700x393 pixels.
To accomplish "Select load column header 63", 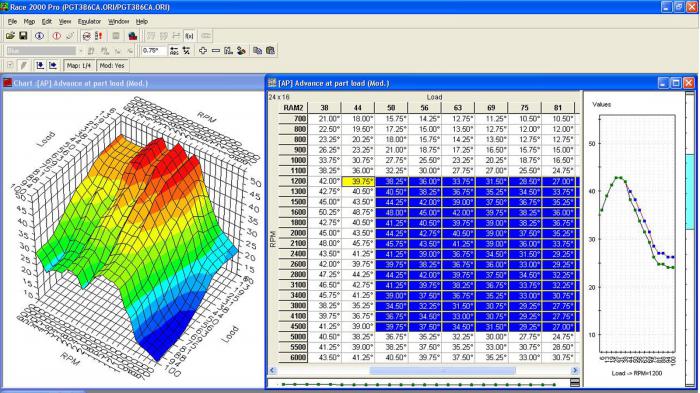I will pos(458,108).
